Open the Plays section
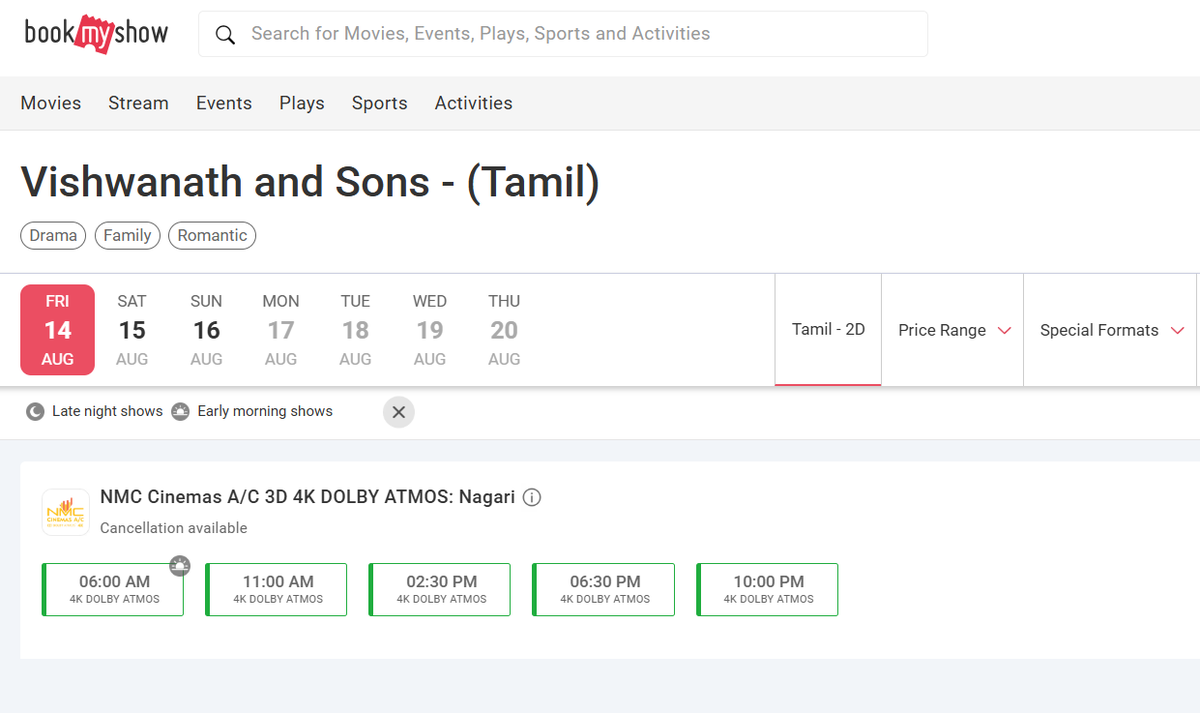Viewport: 1200px width, 713px height. (x=302, y=103)
